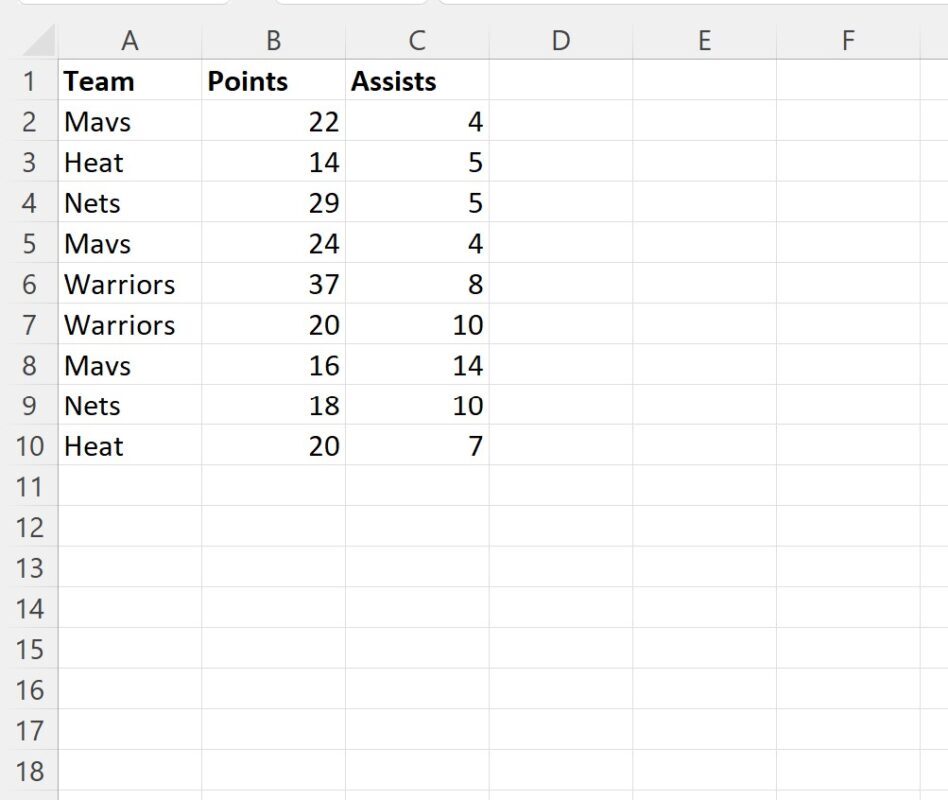Click column B header
948x800 pixels.
[x=273, y=41]
